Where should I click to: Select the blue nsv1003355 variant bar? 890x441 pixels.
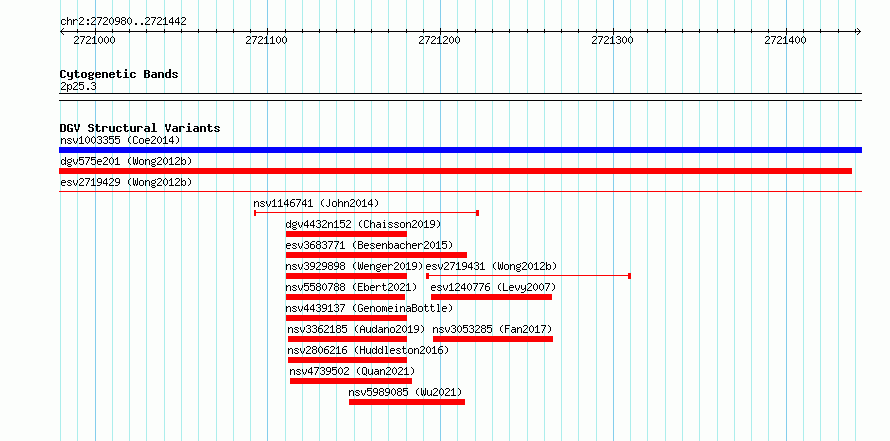pos(460,150)
